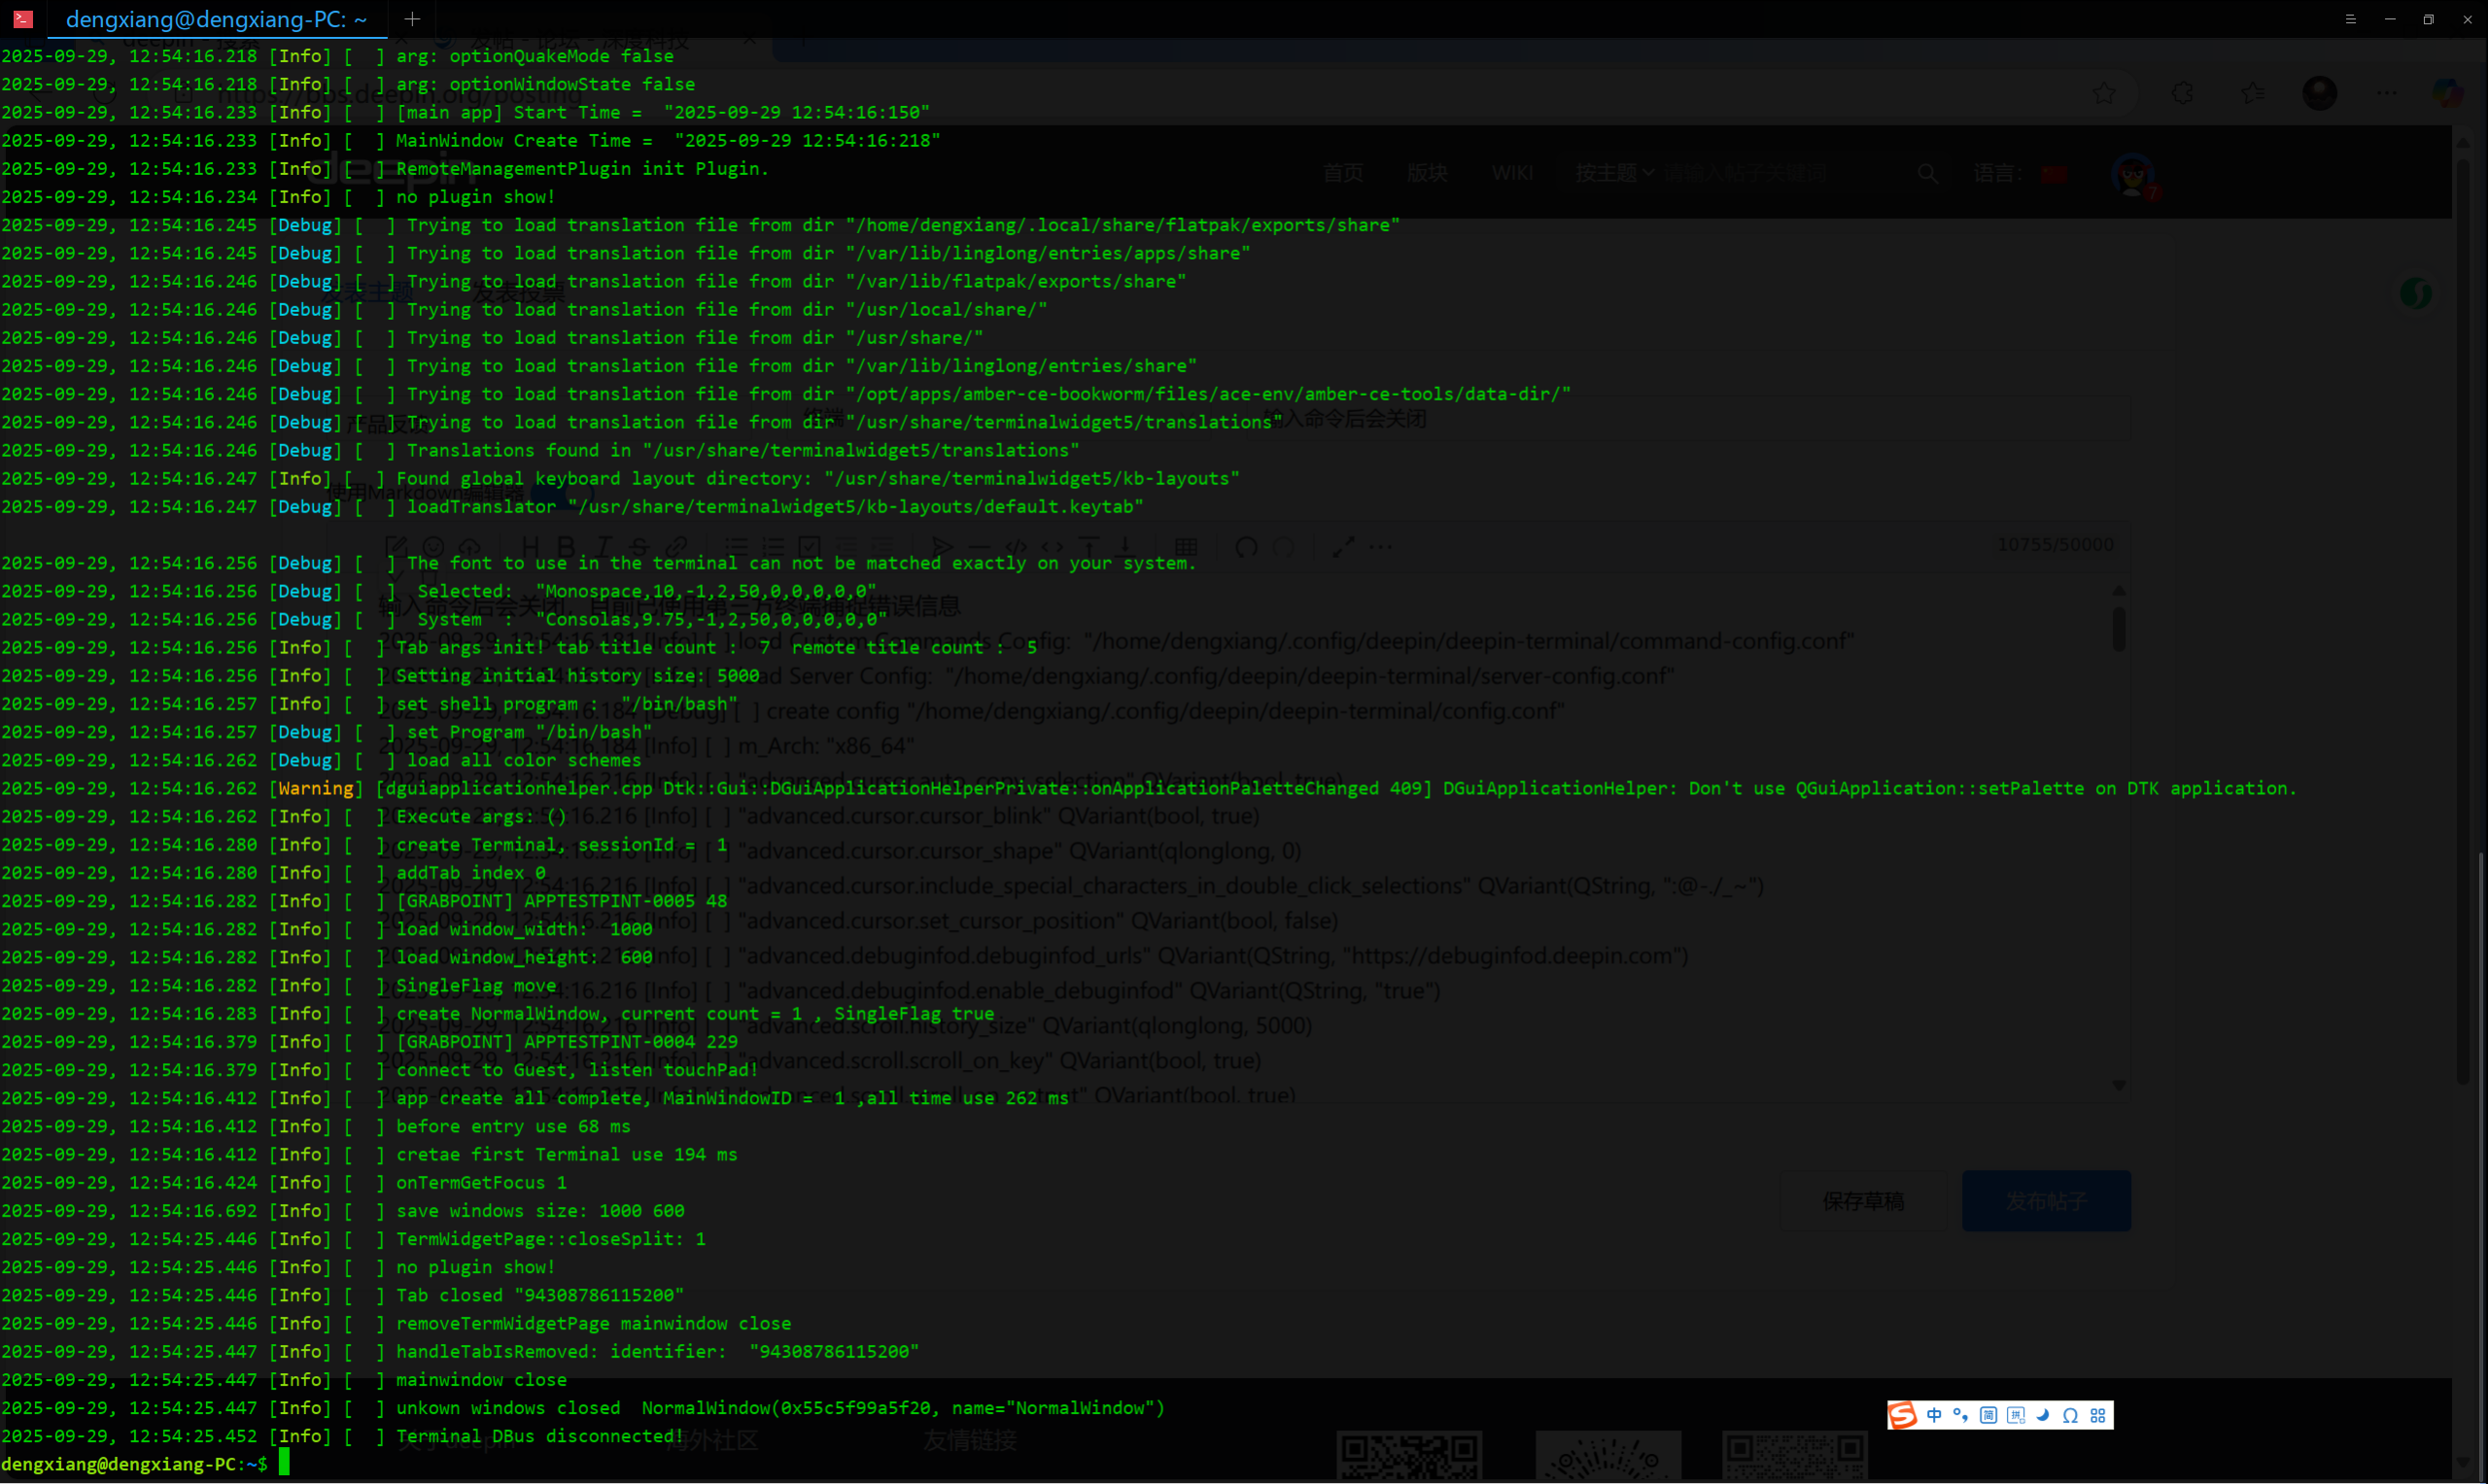Open 首页 in the forum navigation
Viewport: 2488px width, 1484px height.
1343,173
